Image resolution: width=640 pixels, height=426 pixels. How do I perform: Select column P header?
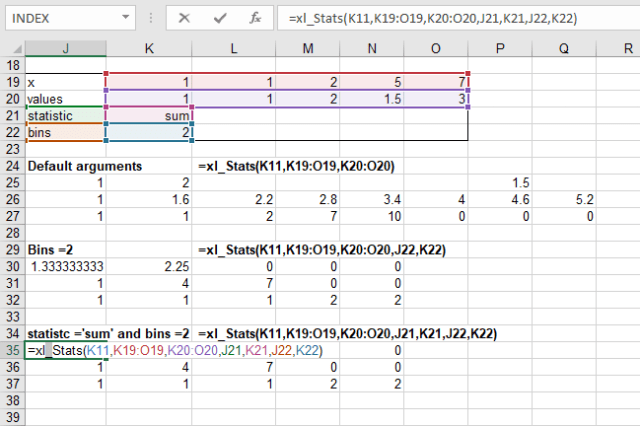point(499,48)
